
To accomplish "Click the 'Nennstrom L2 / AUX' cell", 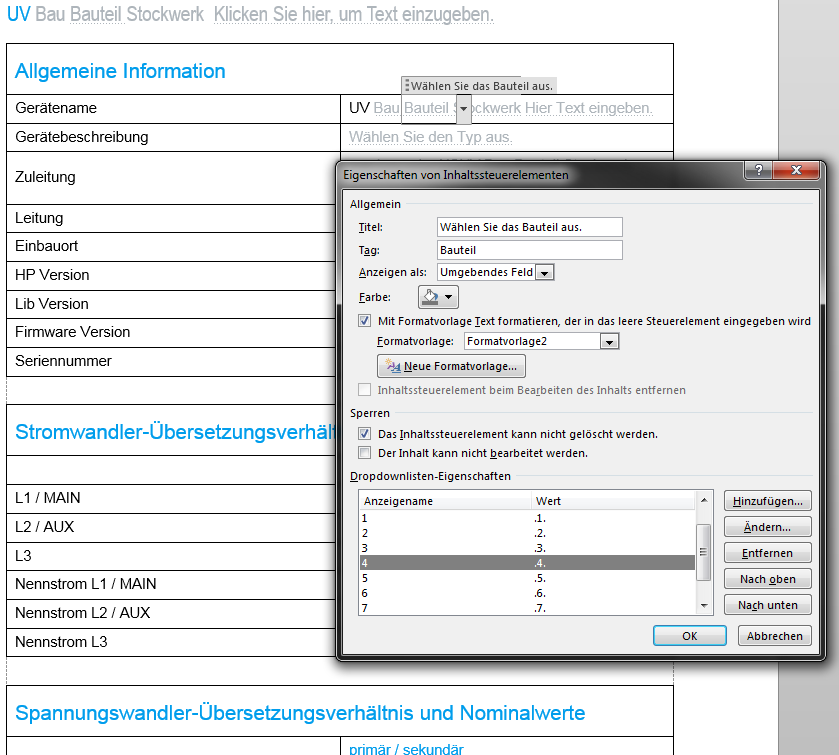I will coord(173,613).
